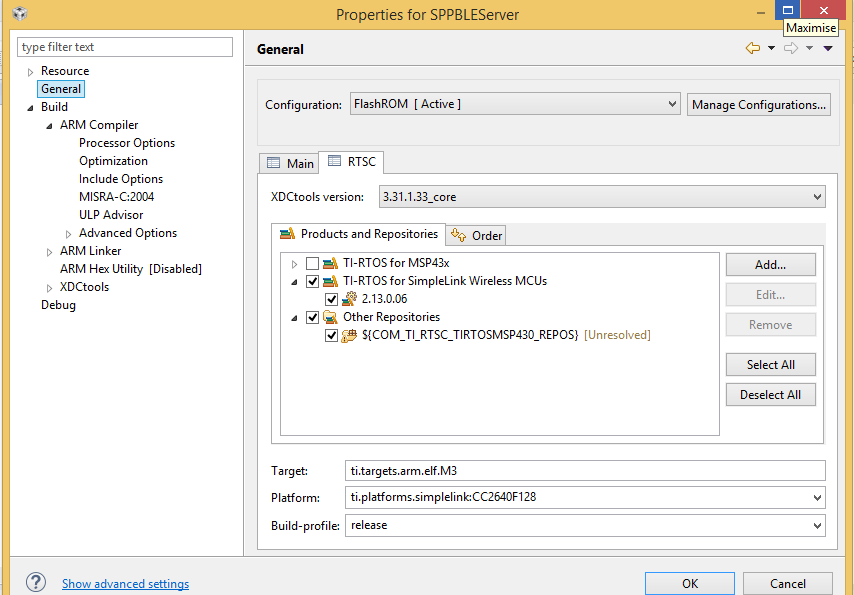
Task: Uncheck the COM_TI_RTSC_TIRTOSMSP430_REPOS checkbox
Action: point(331,335)
